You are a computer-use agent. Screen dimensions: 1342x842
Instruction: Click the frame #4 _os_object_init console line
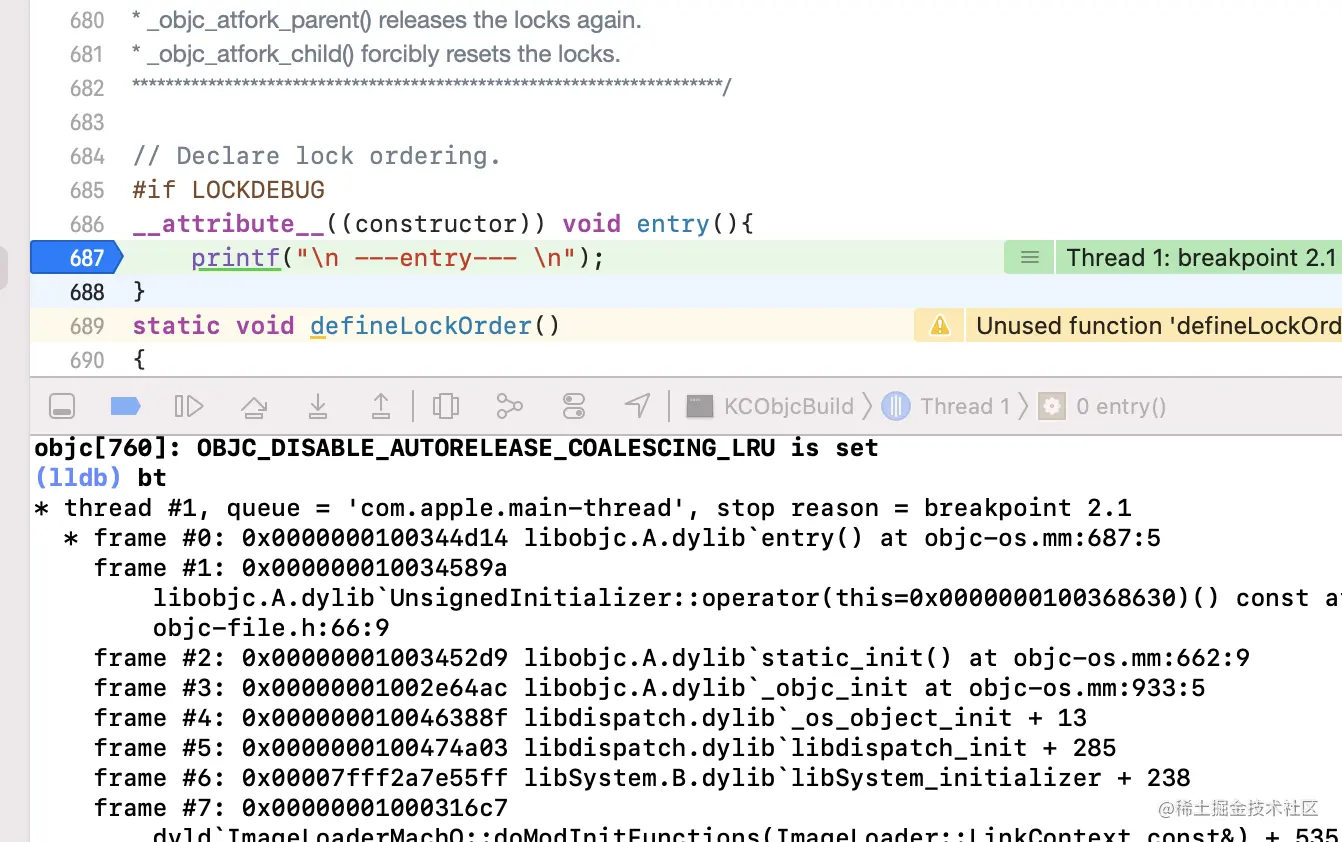click(590, 718)
